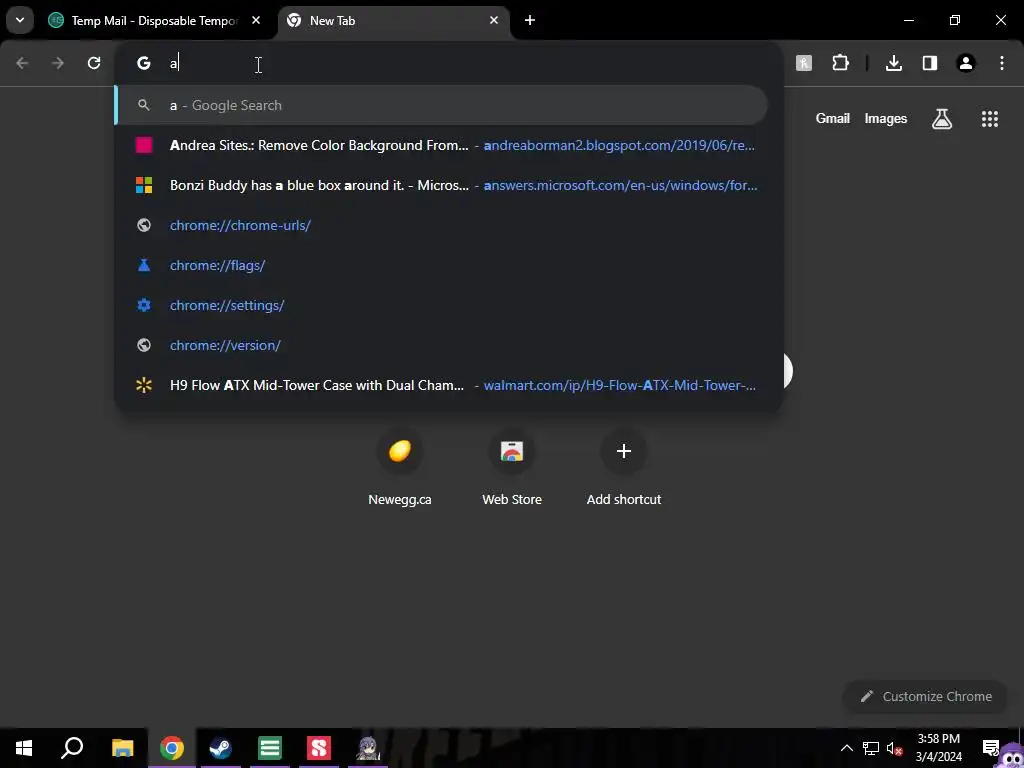Click the Customize Chrome button
1024x768 pixels.
pos(926,696)
